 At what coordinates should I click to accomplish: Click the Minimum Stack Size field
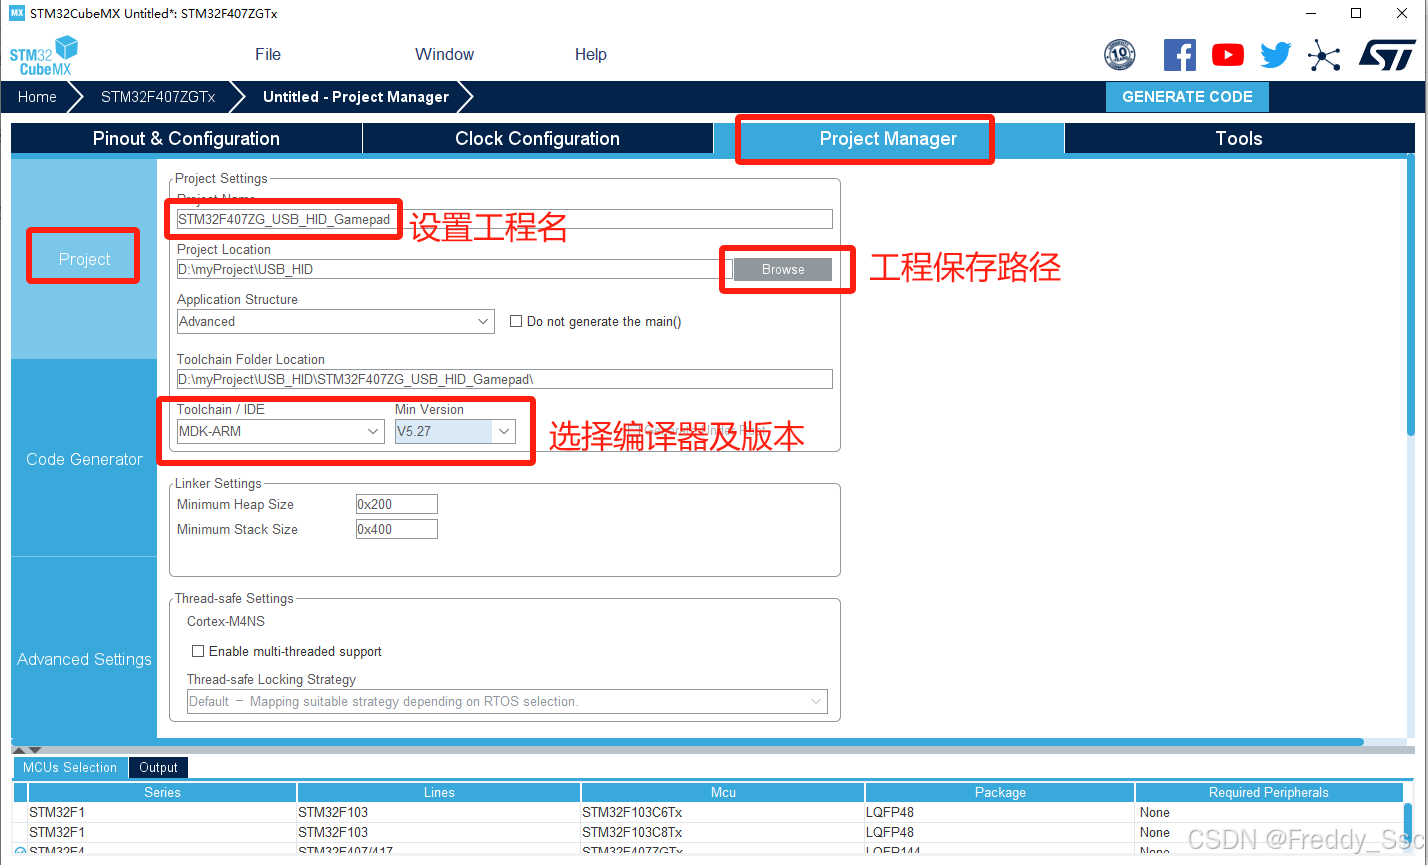click(x=396, y=529)
